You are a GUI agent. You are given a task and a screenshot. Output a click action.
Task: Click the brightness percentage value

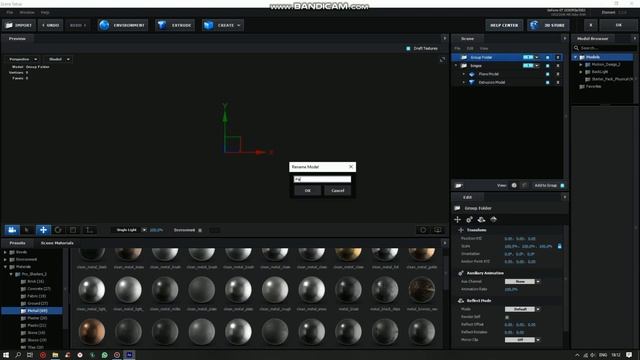point(156,230)
